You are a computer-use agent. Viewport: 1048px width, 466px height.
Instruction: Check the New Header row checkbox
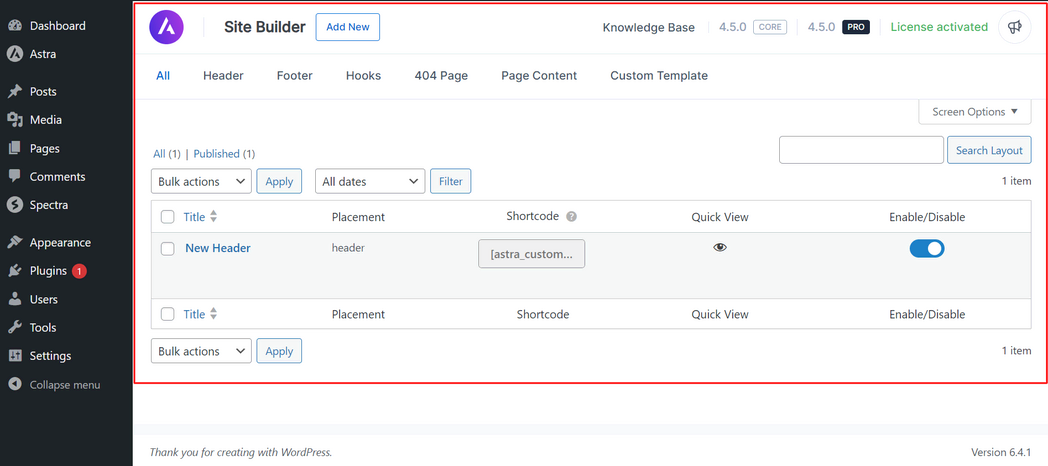(168, 248)
